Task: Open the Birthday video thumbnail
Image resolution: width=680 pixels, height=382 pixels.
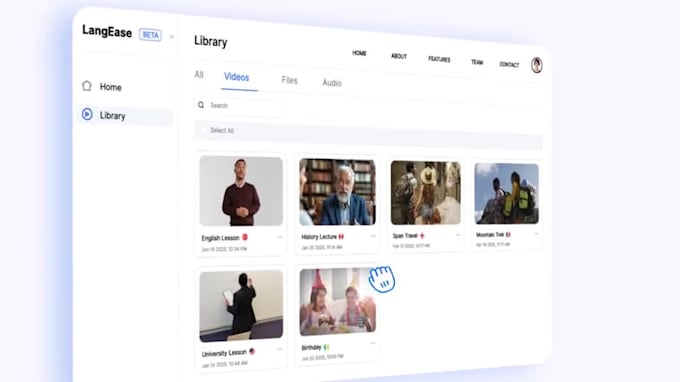Action: click(337, 302)
